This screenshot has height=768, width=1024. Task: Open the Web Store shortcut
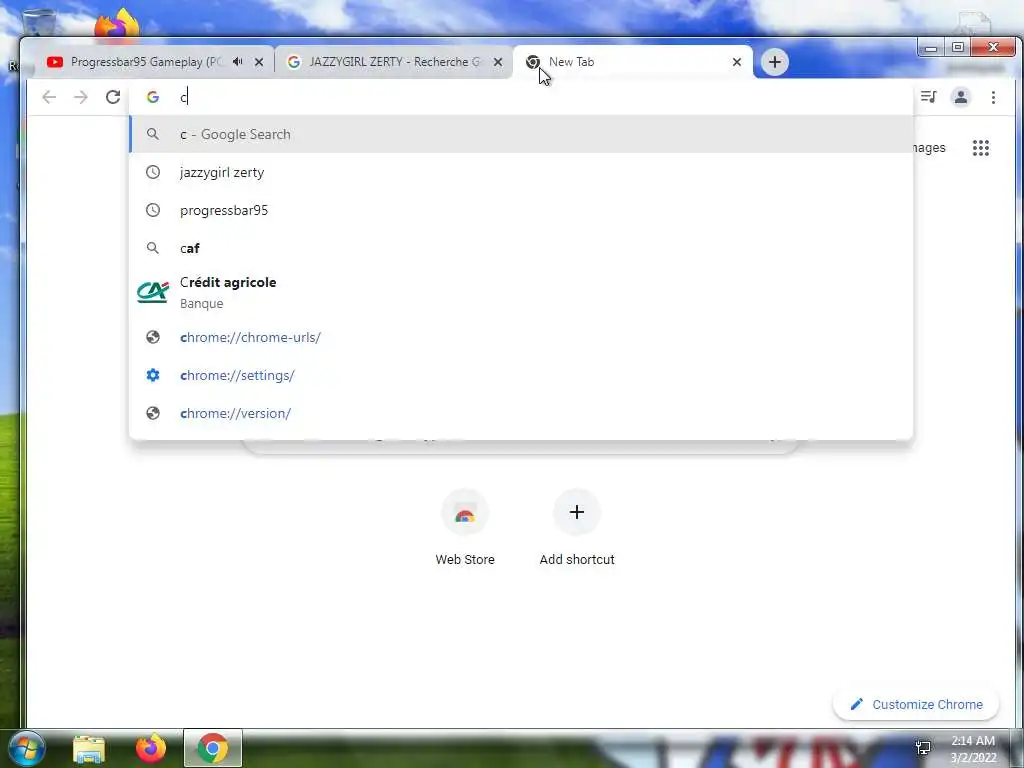coord(465,528)
